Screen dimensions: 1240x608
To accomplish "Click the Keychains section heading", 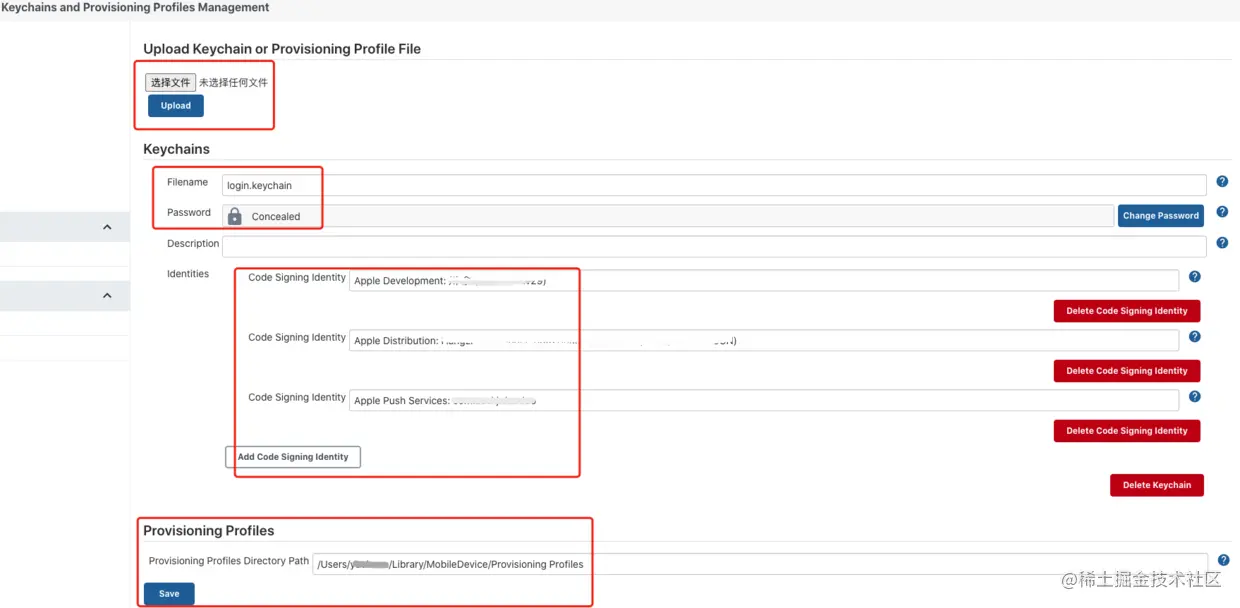I will [x=177, y=149].
